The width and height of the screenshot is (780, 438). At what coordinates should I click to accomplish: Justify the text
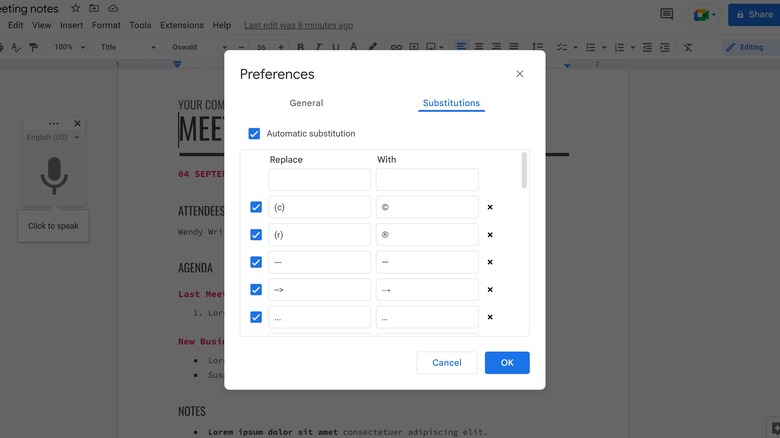point(514,47)
